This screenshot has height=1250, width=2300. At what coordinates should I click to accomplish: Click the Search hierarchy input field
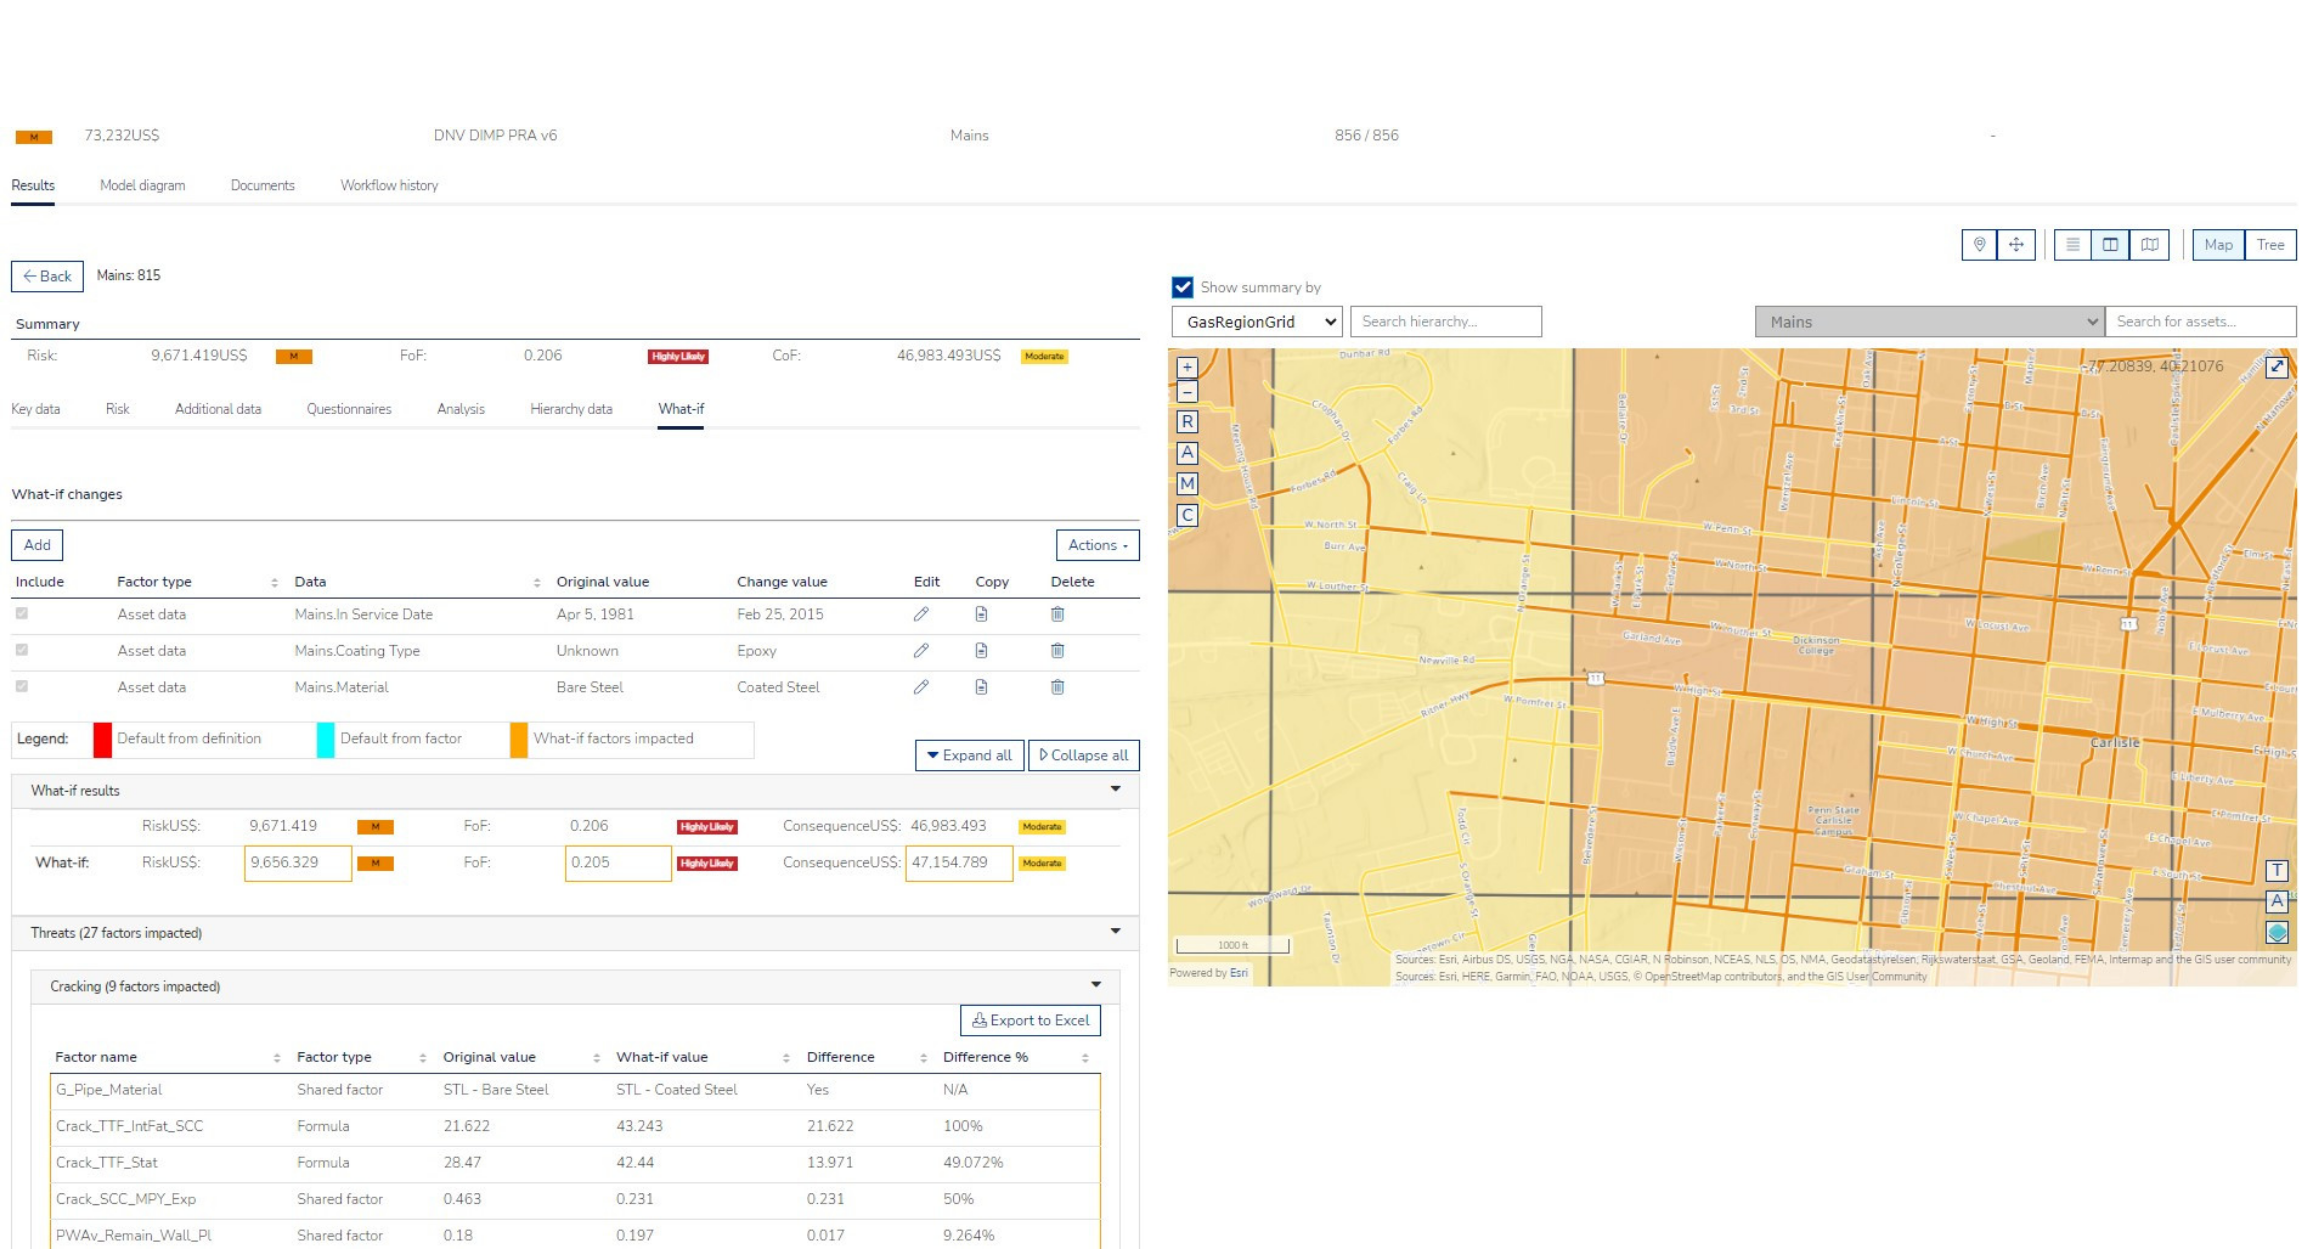point(1445,322)
